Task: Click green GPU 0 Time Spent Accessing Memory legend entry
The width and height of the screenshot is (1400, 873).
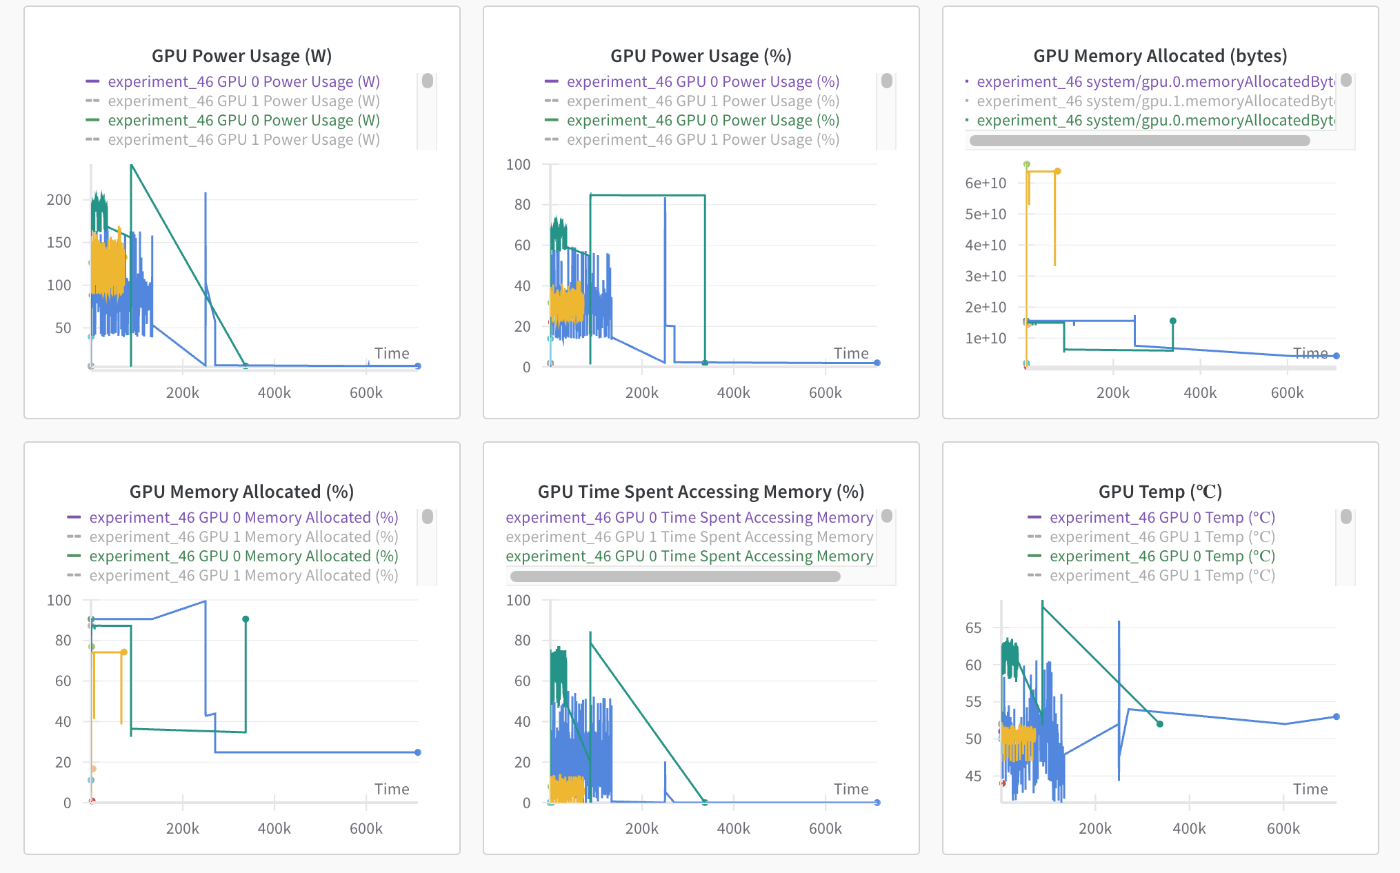Action: 690,556
